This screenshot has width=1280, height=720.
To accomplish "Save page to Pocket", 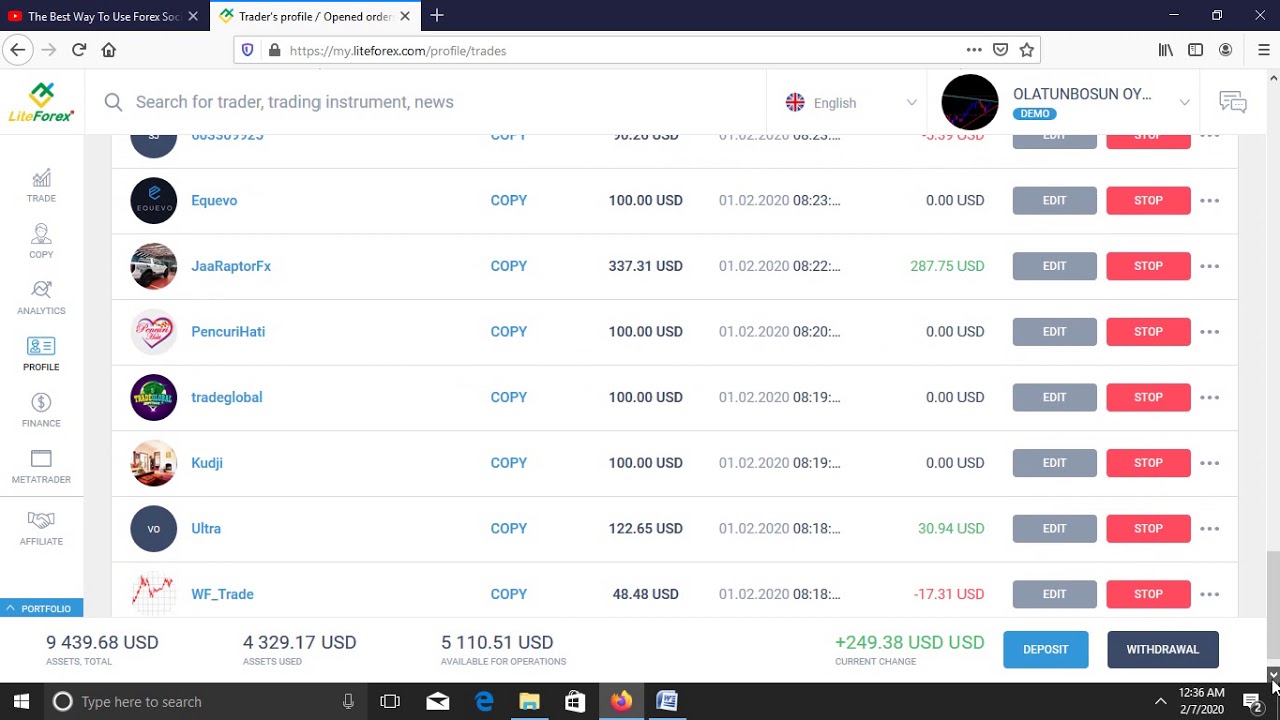I will [x=1000, y=50].
